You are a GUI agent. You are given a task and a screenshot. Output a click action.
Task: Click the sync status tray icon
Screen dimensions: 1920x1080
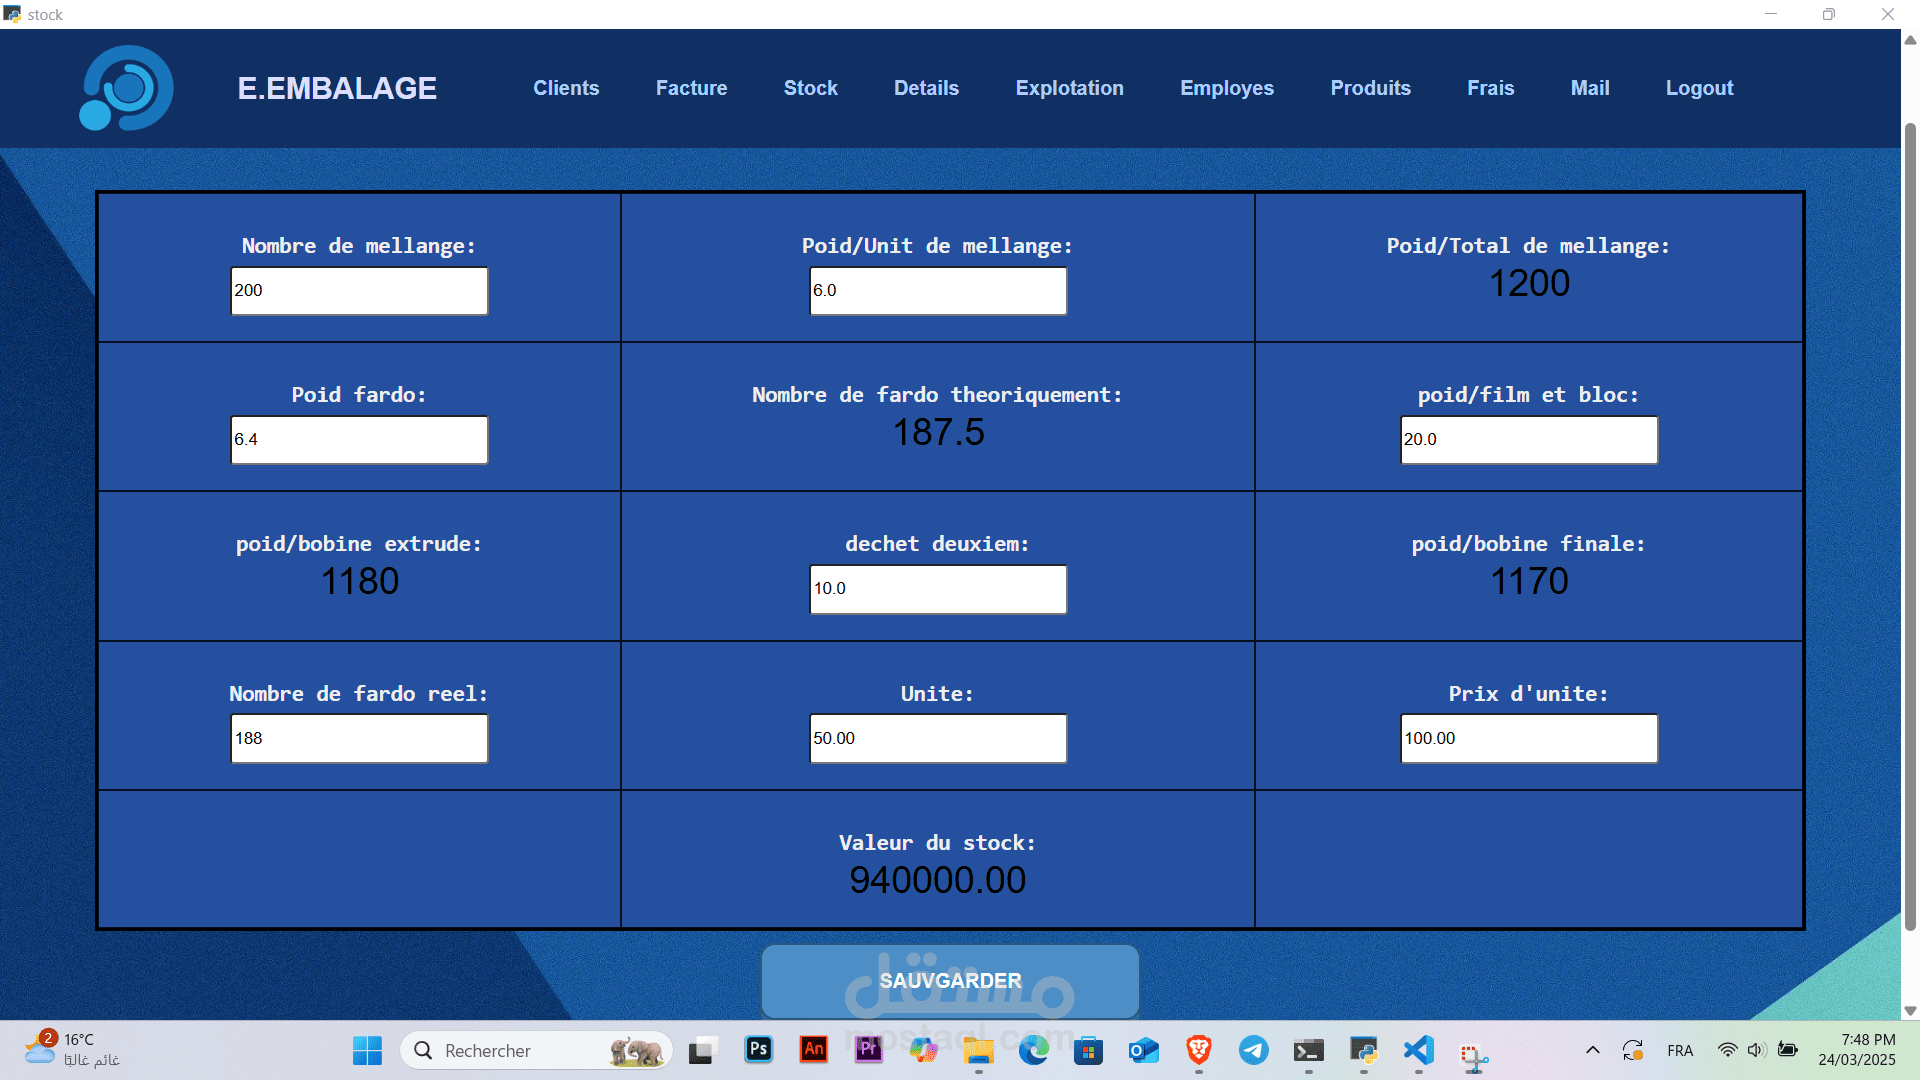click(x=1633, y=1050)
